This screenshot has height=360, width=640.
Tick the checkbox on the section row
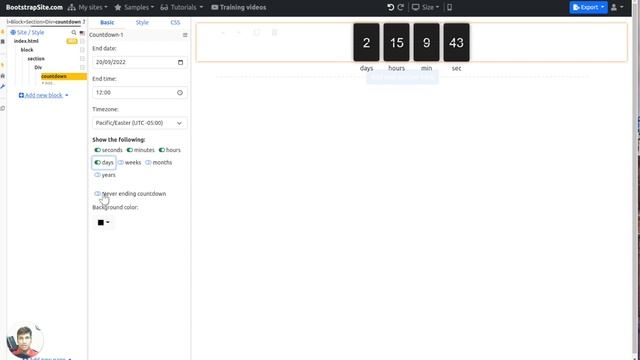tap(82, 59)
